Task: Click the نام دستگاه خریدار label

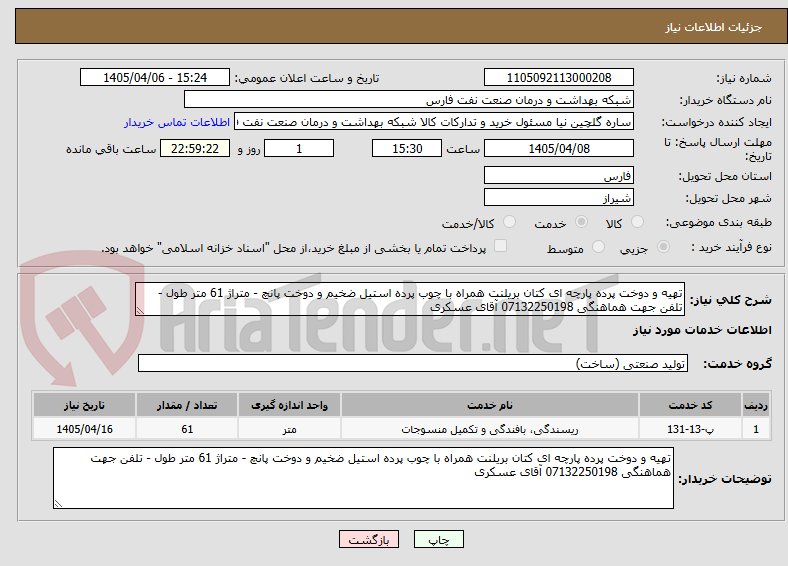Action: [x=726, y=101]
